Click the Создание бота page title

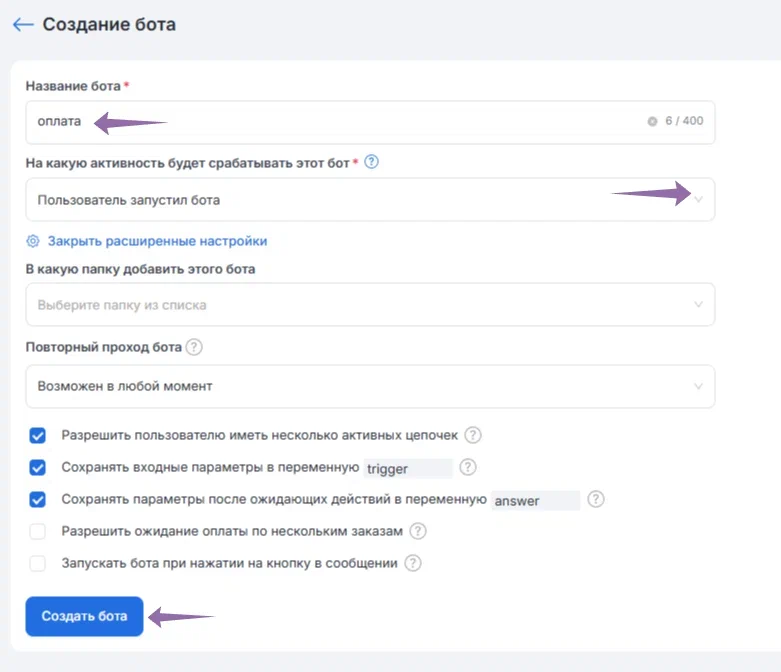109,24
